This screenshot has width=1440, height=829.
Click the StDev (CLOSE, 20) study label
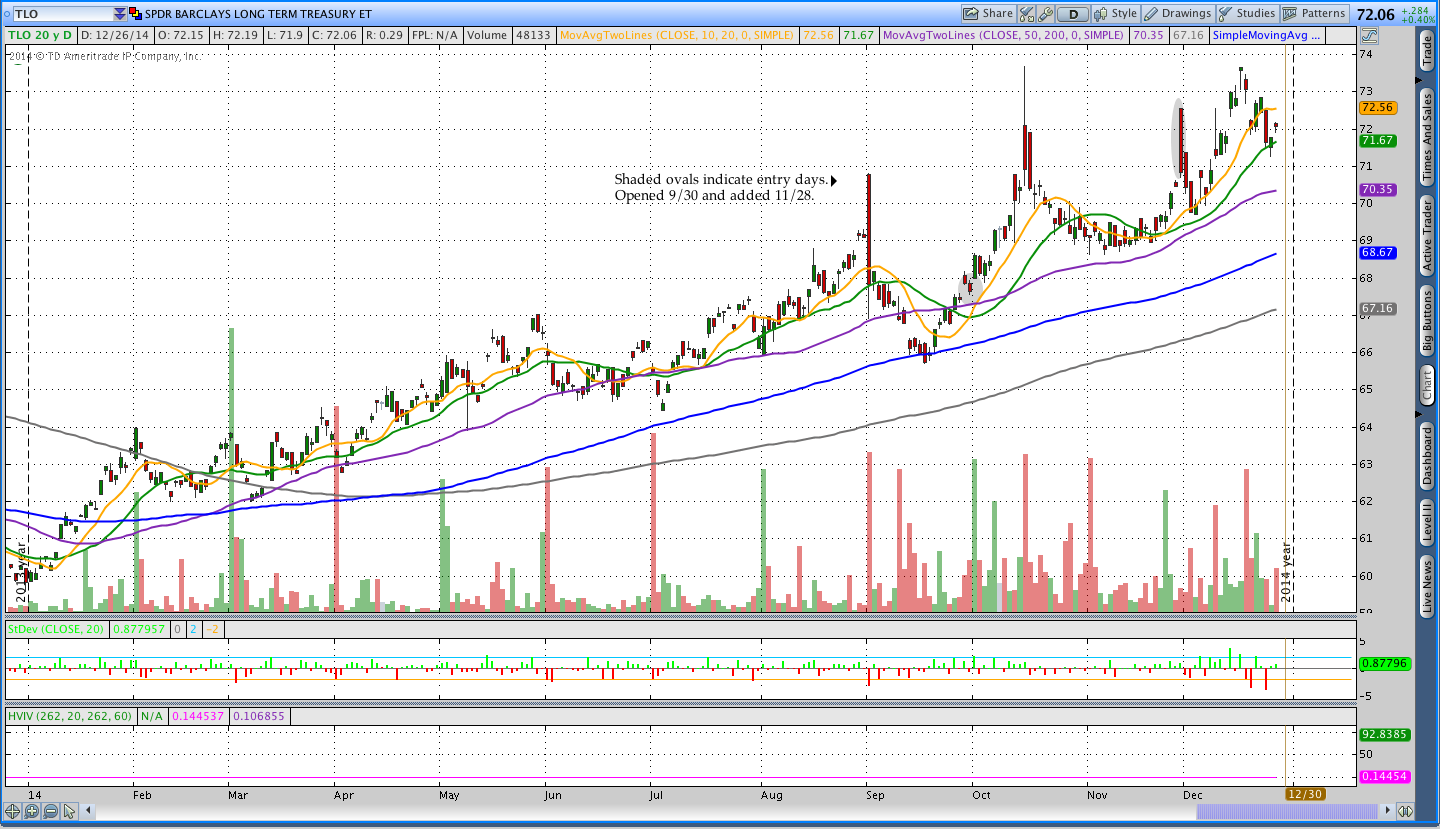58,629
